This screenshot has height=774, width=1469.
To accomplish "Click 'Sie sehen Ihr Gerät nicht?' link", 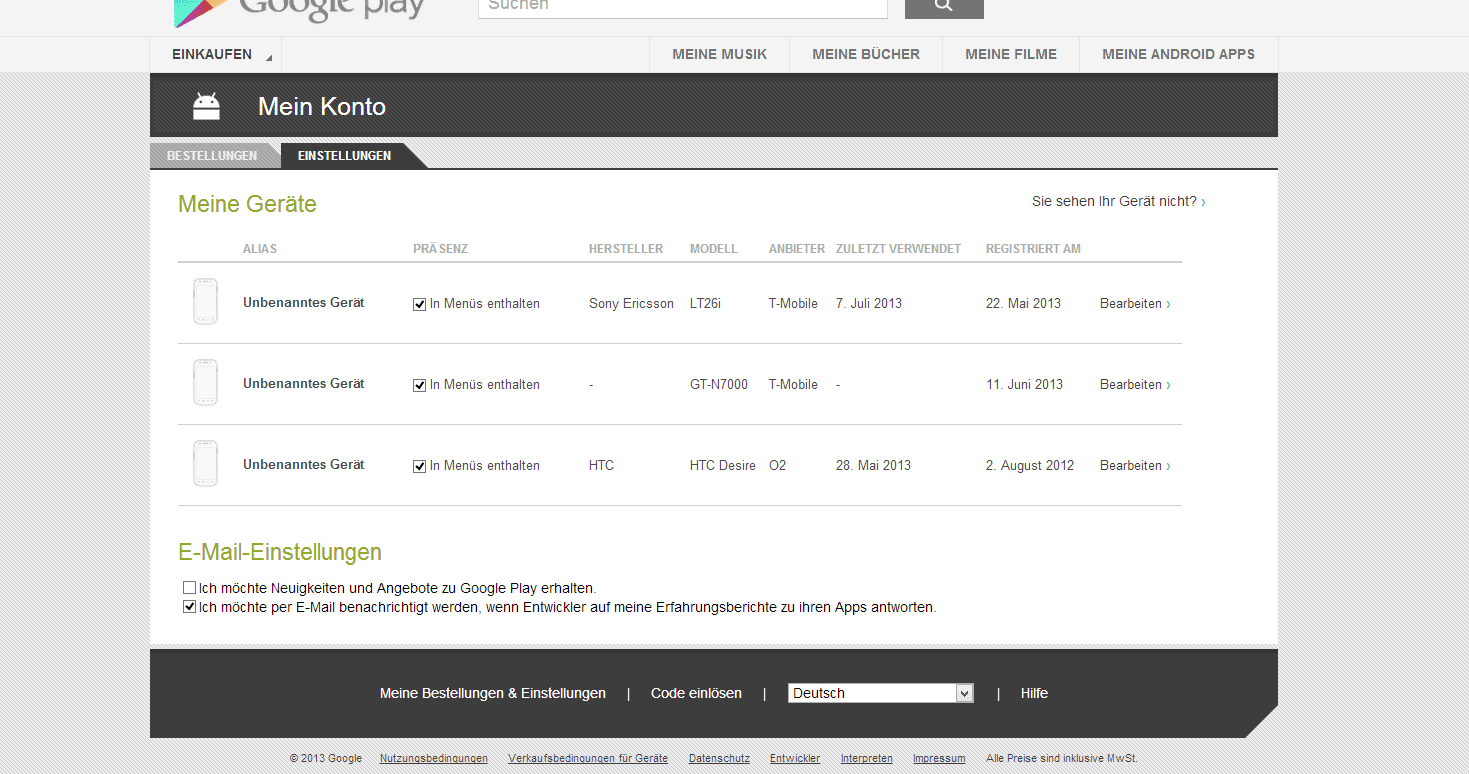I will 1118,202.
